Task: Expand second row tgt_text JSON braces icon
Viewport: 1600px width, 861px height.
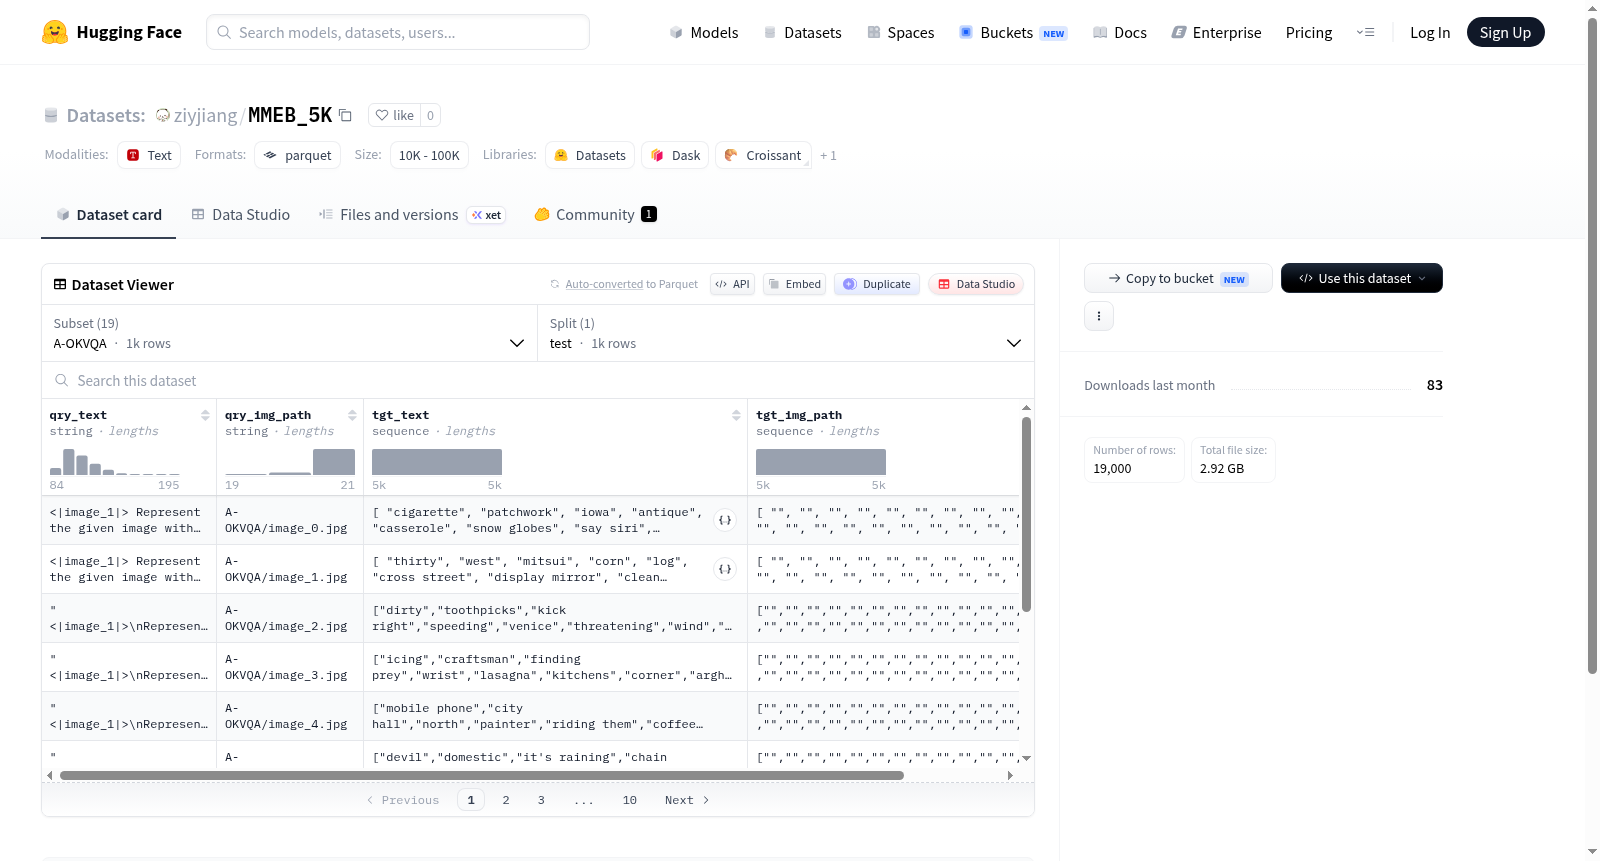Action: tap(725, 569)
